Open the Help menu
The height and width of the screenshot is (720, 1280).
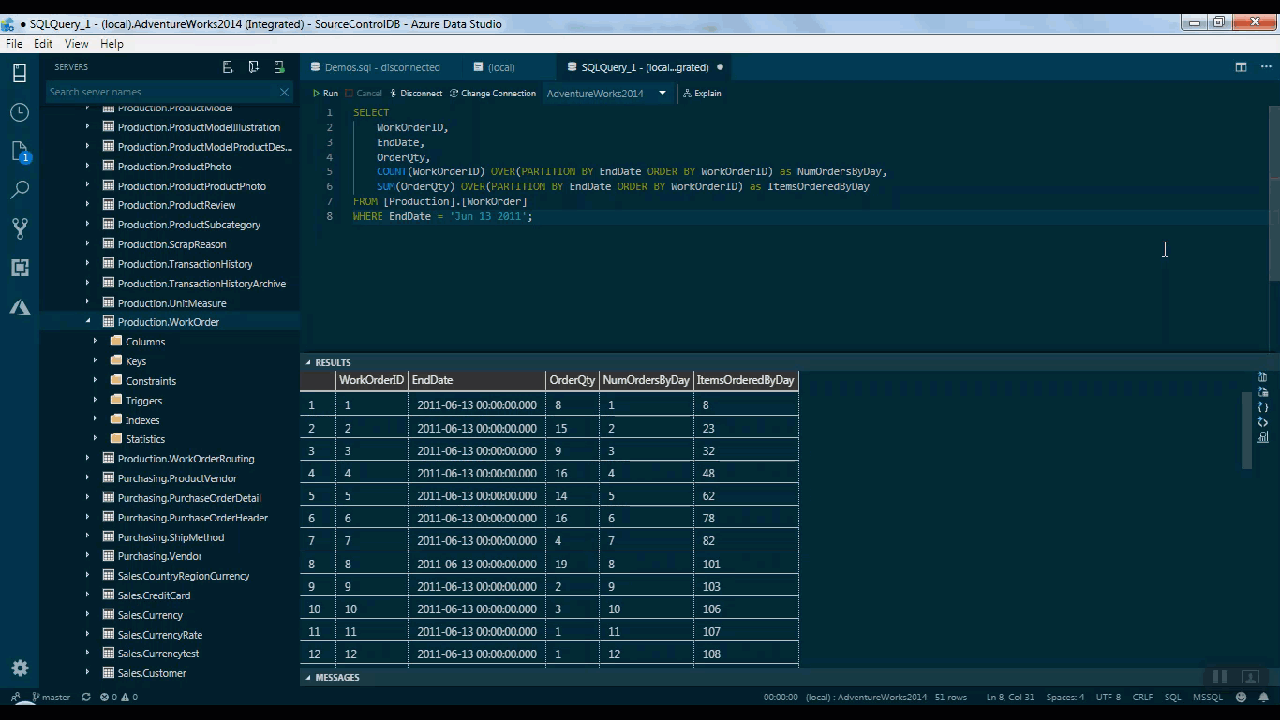pyautogui.click(x=112, y=44)
